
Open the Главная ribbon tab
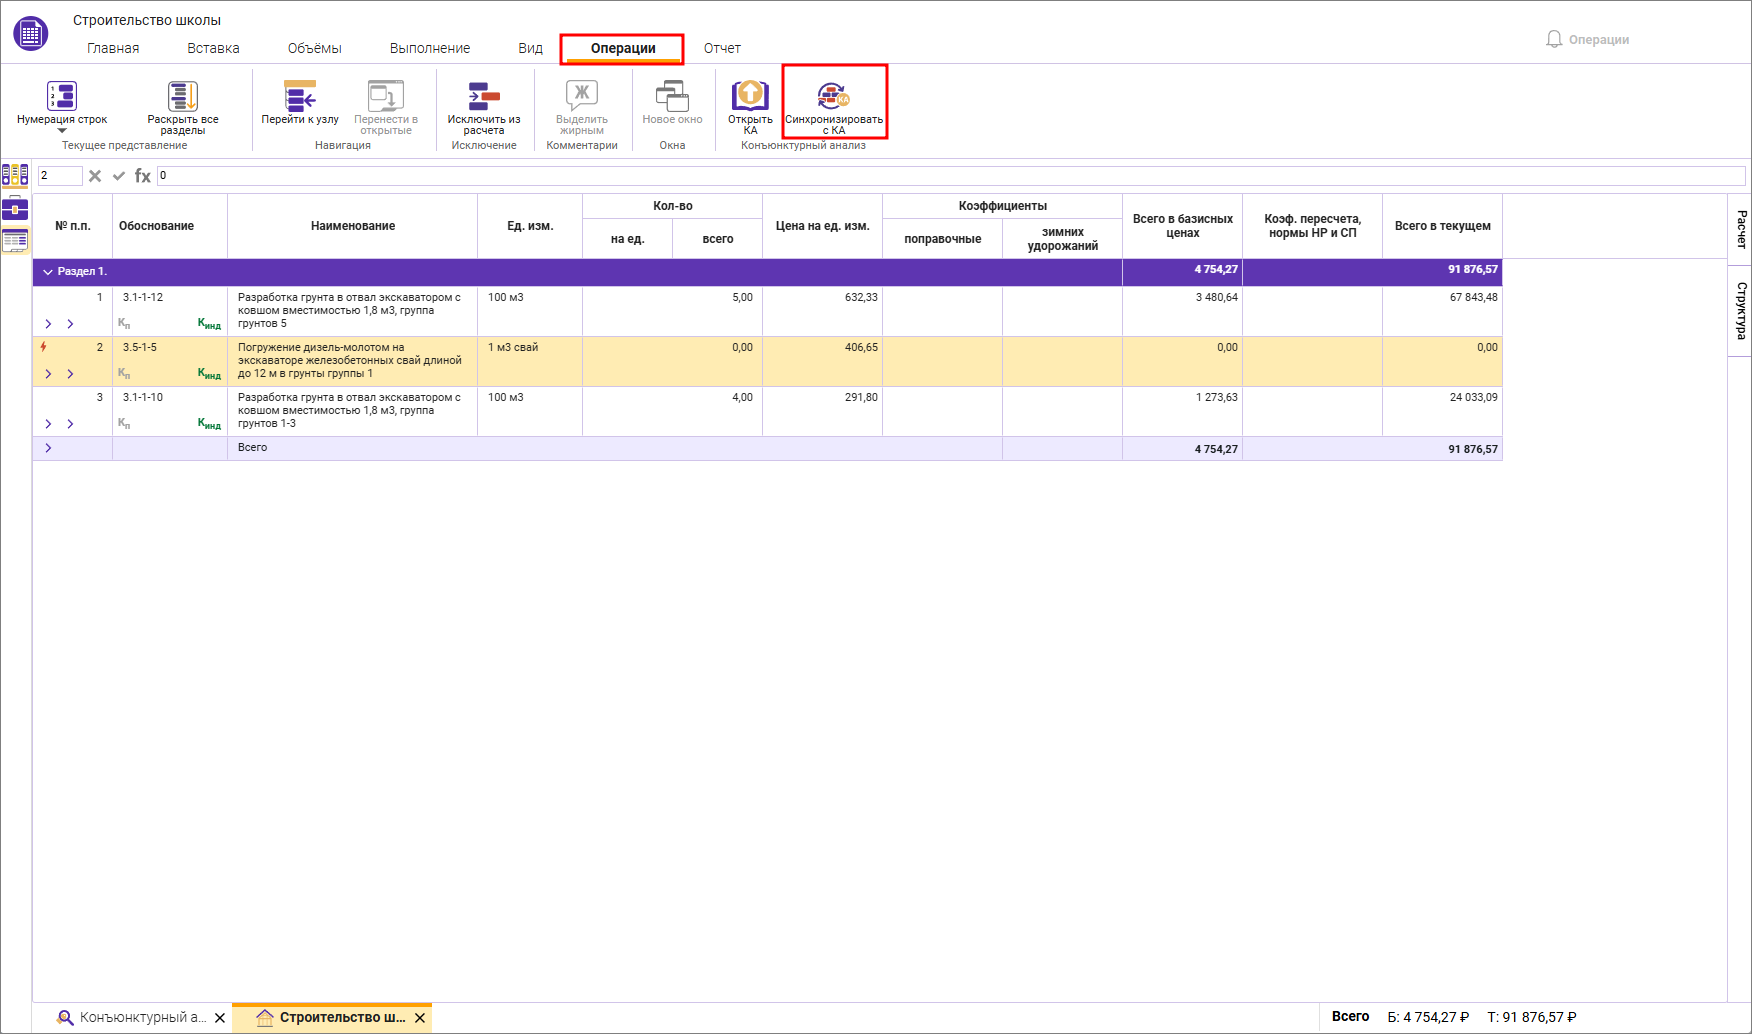pyautogui.click(x=113, y=48)
